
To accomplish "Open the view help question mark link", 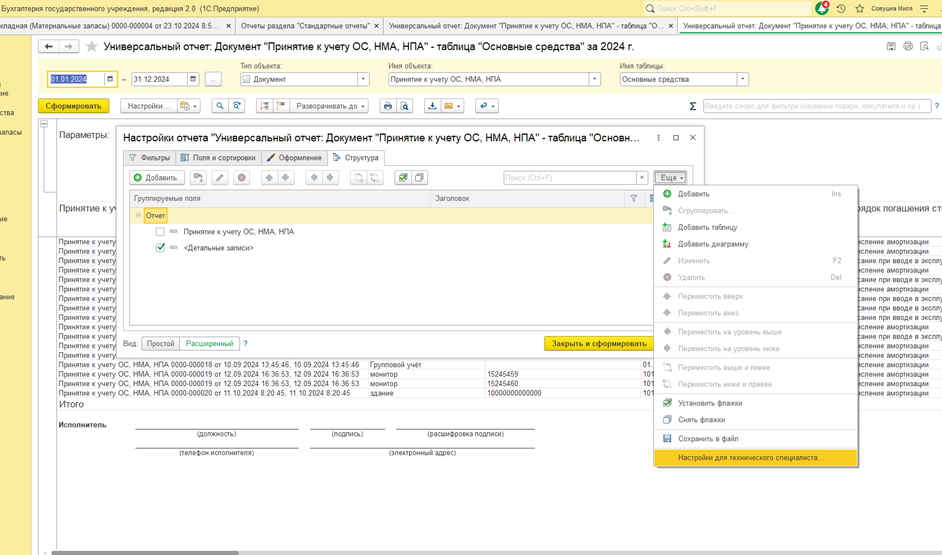I will [245, 344].
